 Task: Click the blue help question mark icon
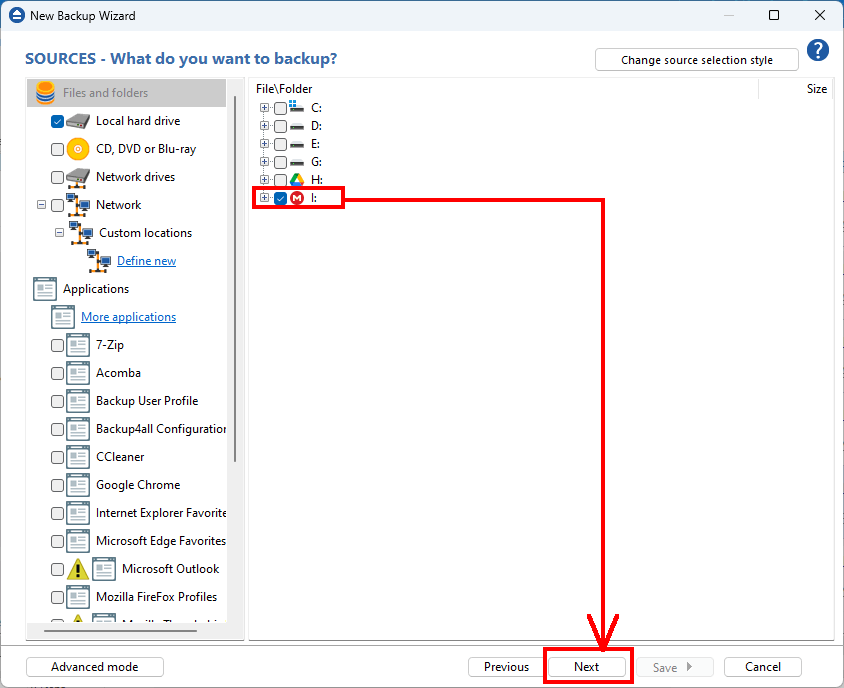[818, 51]
